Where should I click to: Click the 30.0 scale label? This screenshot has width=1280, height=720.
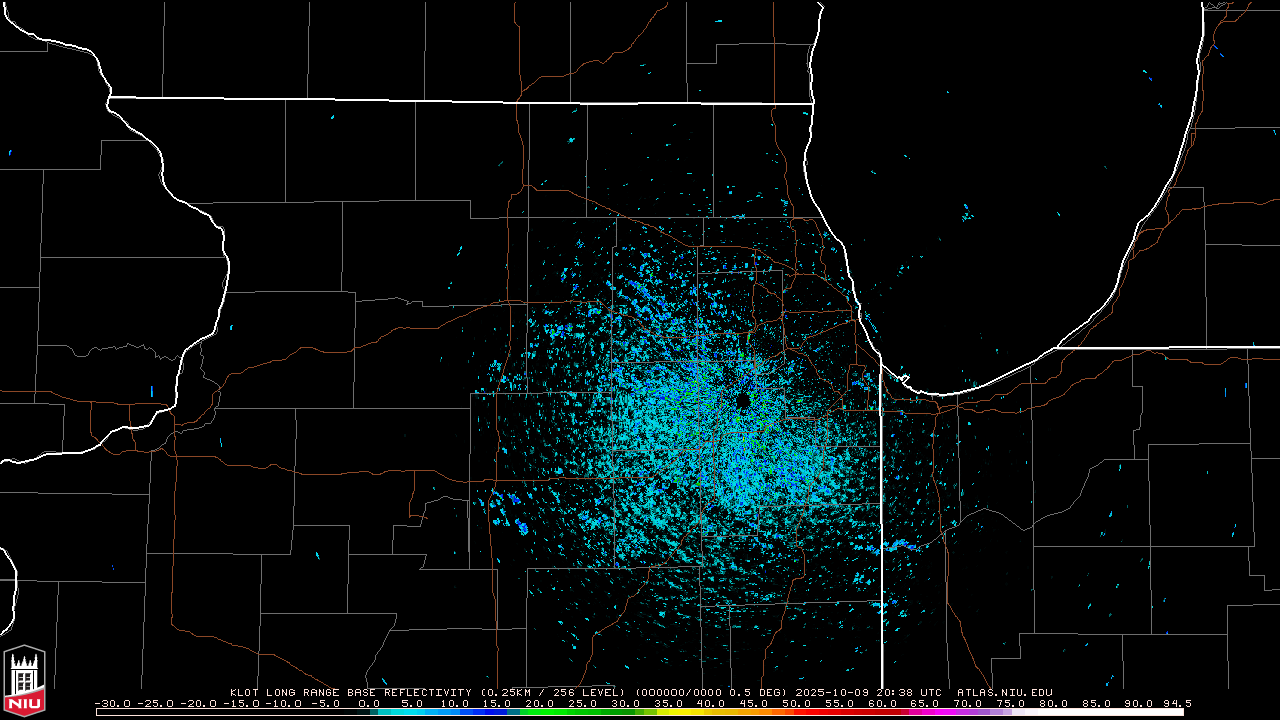pyautogui.click(x=626, y=704)
